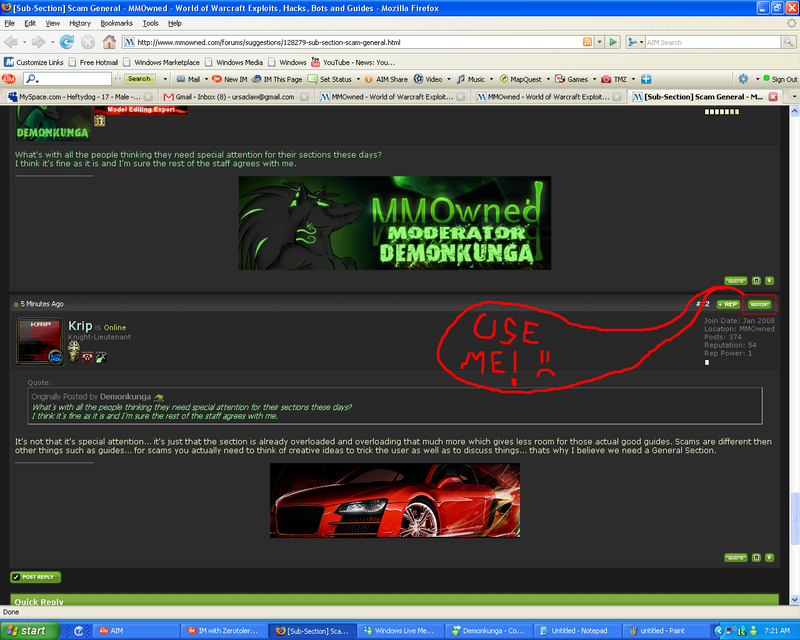Go back to the previous page

pyautogui.click(x=11, y=42)
